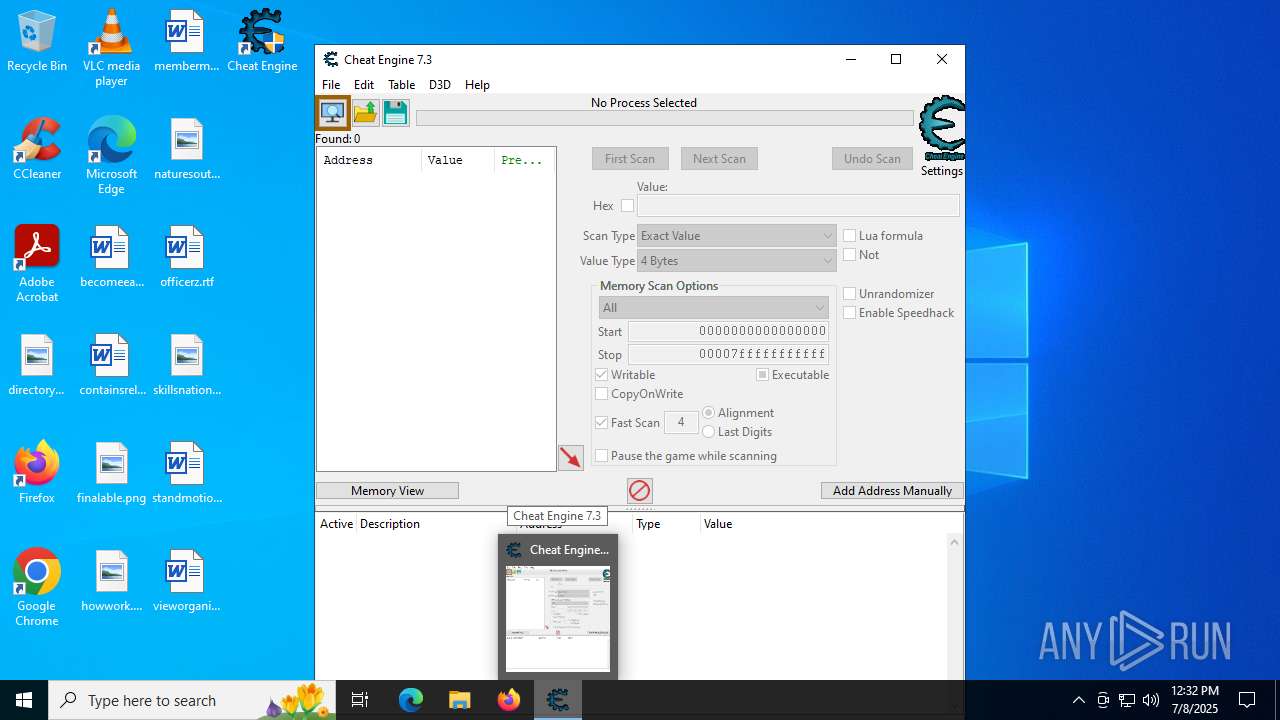1280x720 pixels.
Task: Open Recycle Bin desktop icon
Action: click(x=37, y=42)
